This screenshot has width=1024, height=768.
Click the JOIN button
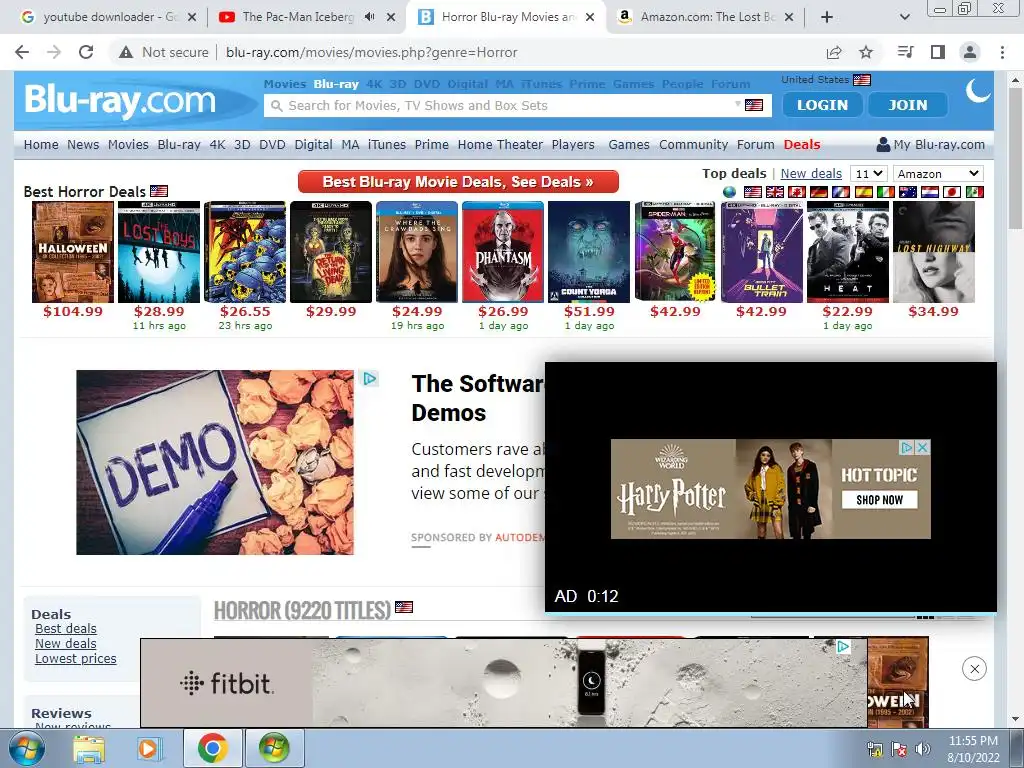908,104
